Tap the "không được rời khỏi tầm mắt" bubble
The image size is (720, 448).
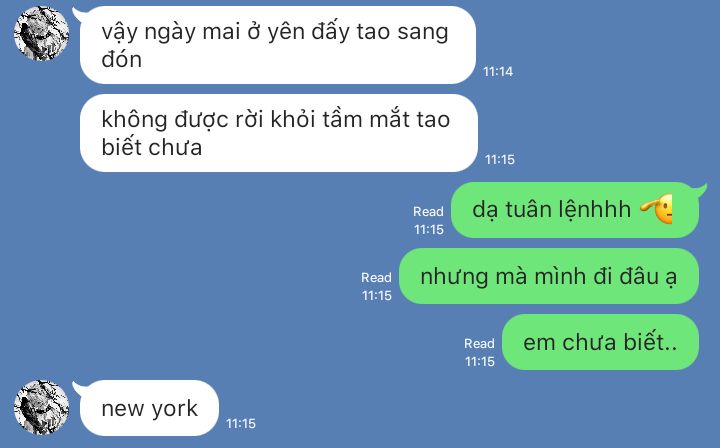tap(279, 133)
